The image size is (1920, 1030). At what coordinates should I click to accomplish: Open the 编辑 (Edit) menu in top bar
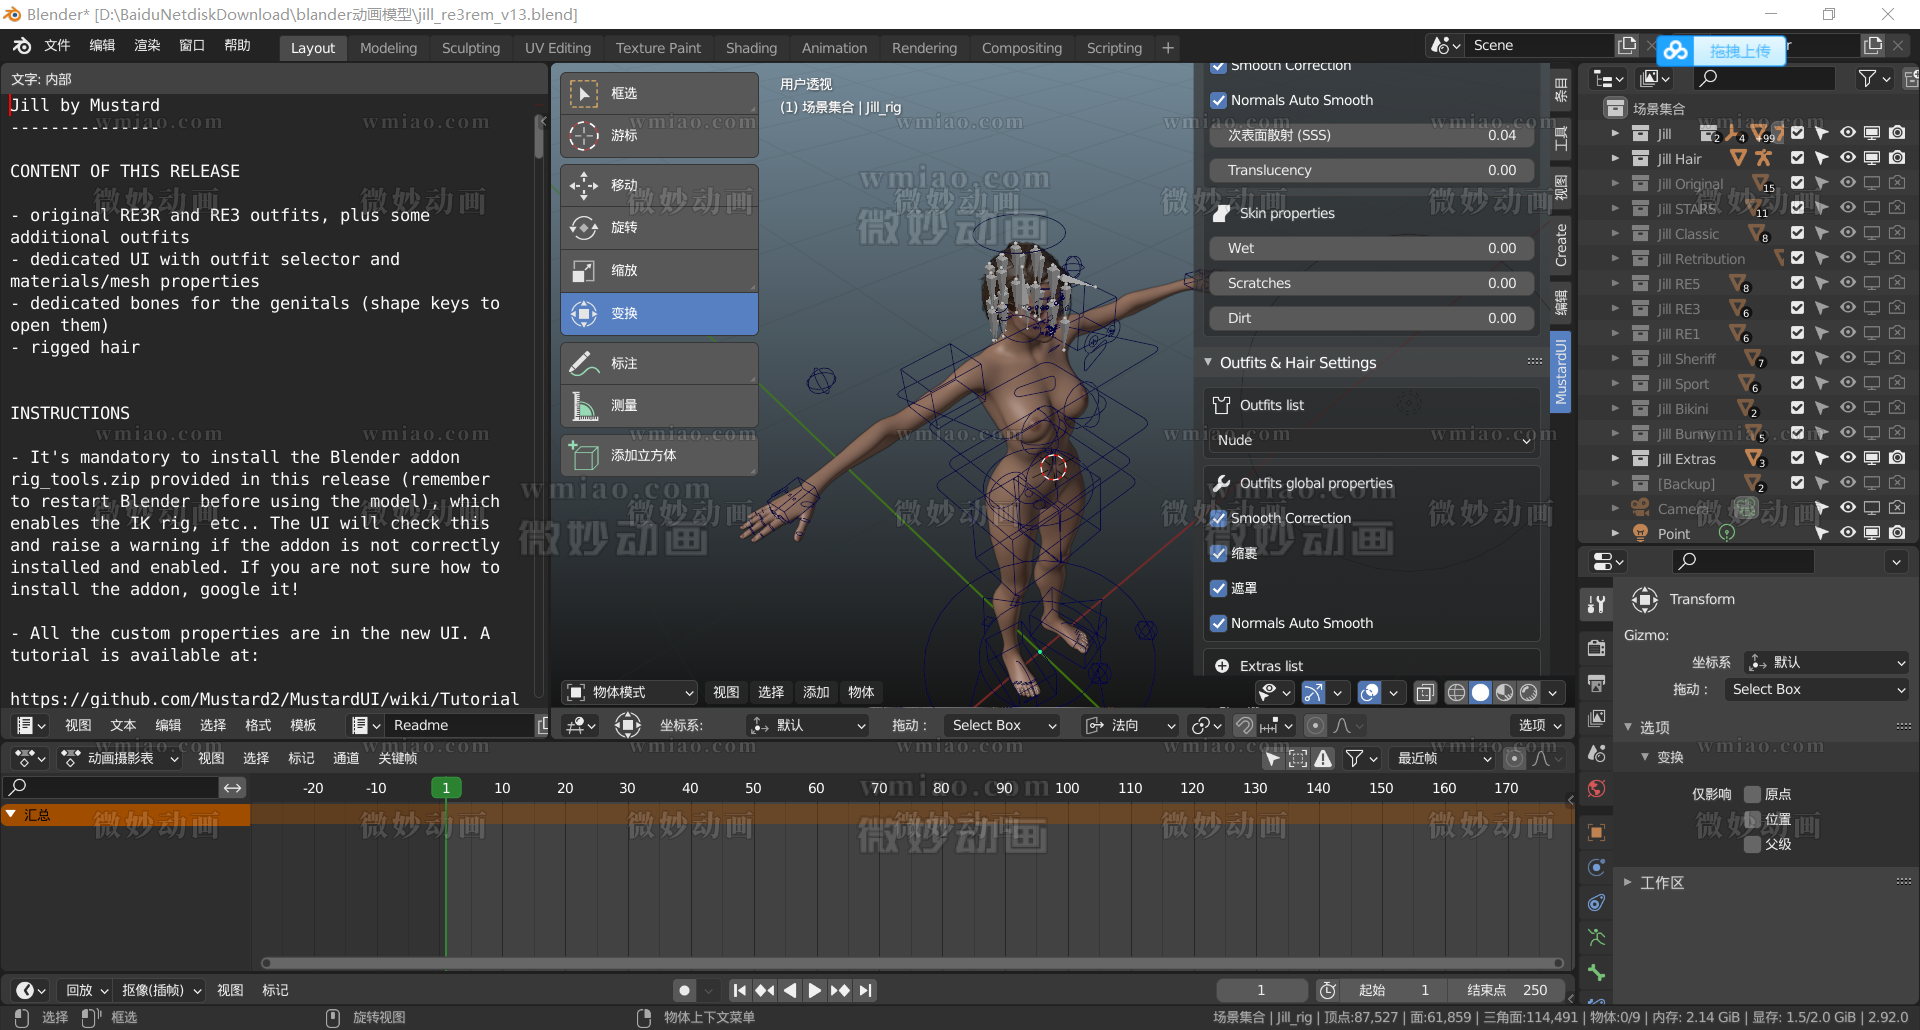click(102, 46)
